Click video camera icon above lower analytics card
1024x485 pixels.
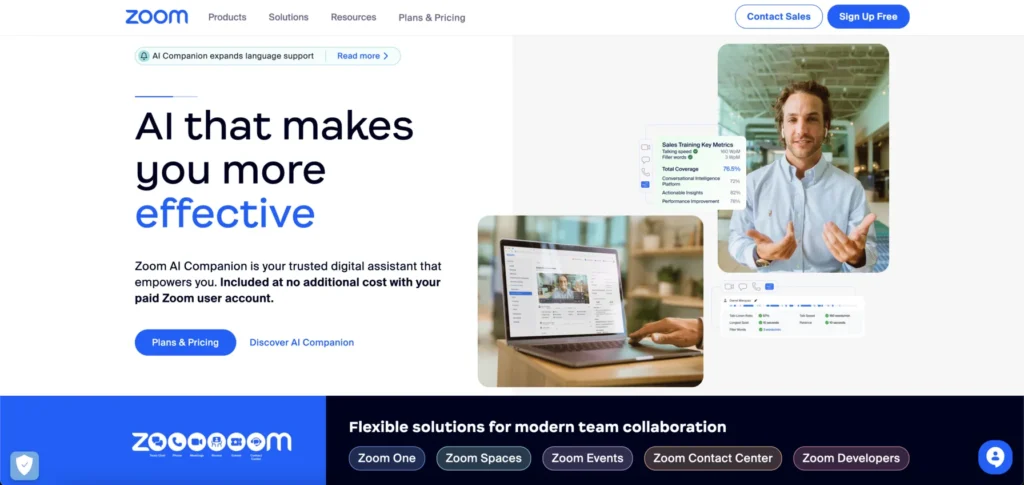pos(729,287)
